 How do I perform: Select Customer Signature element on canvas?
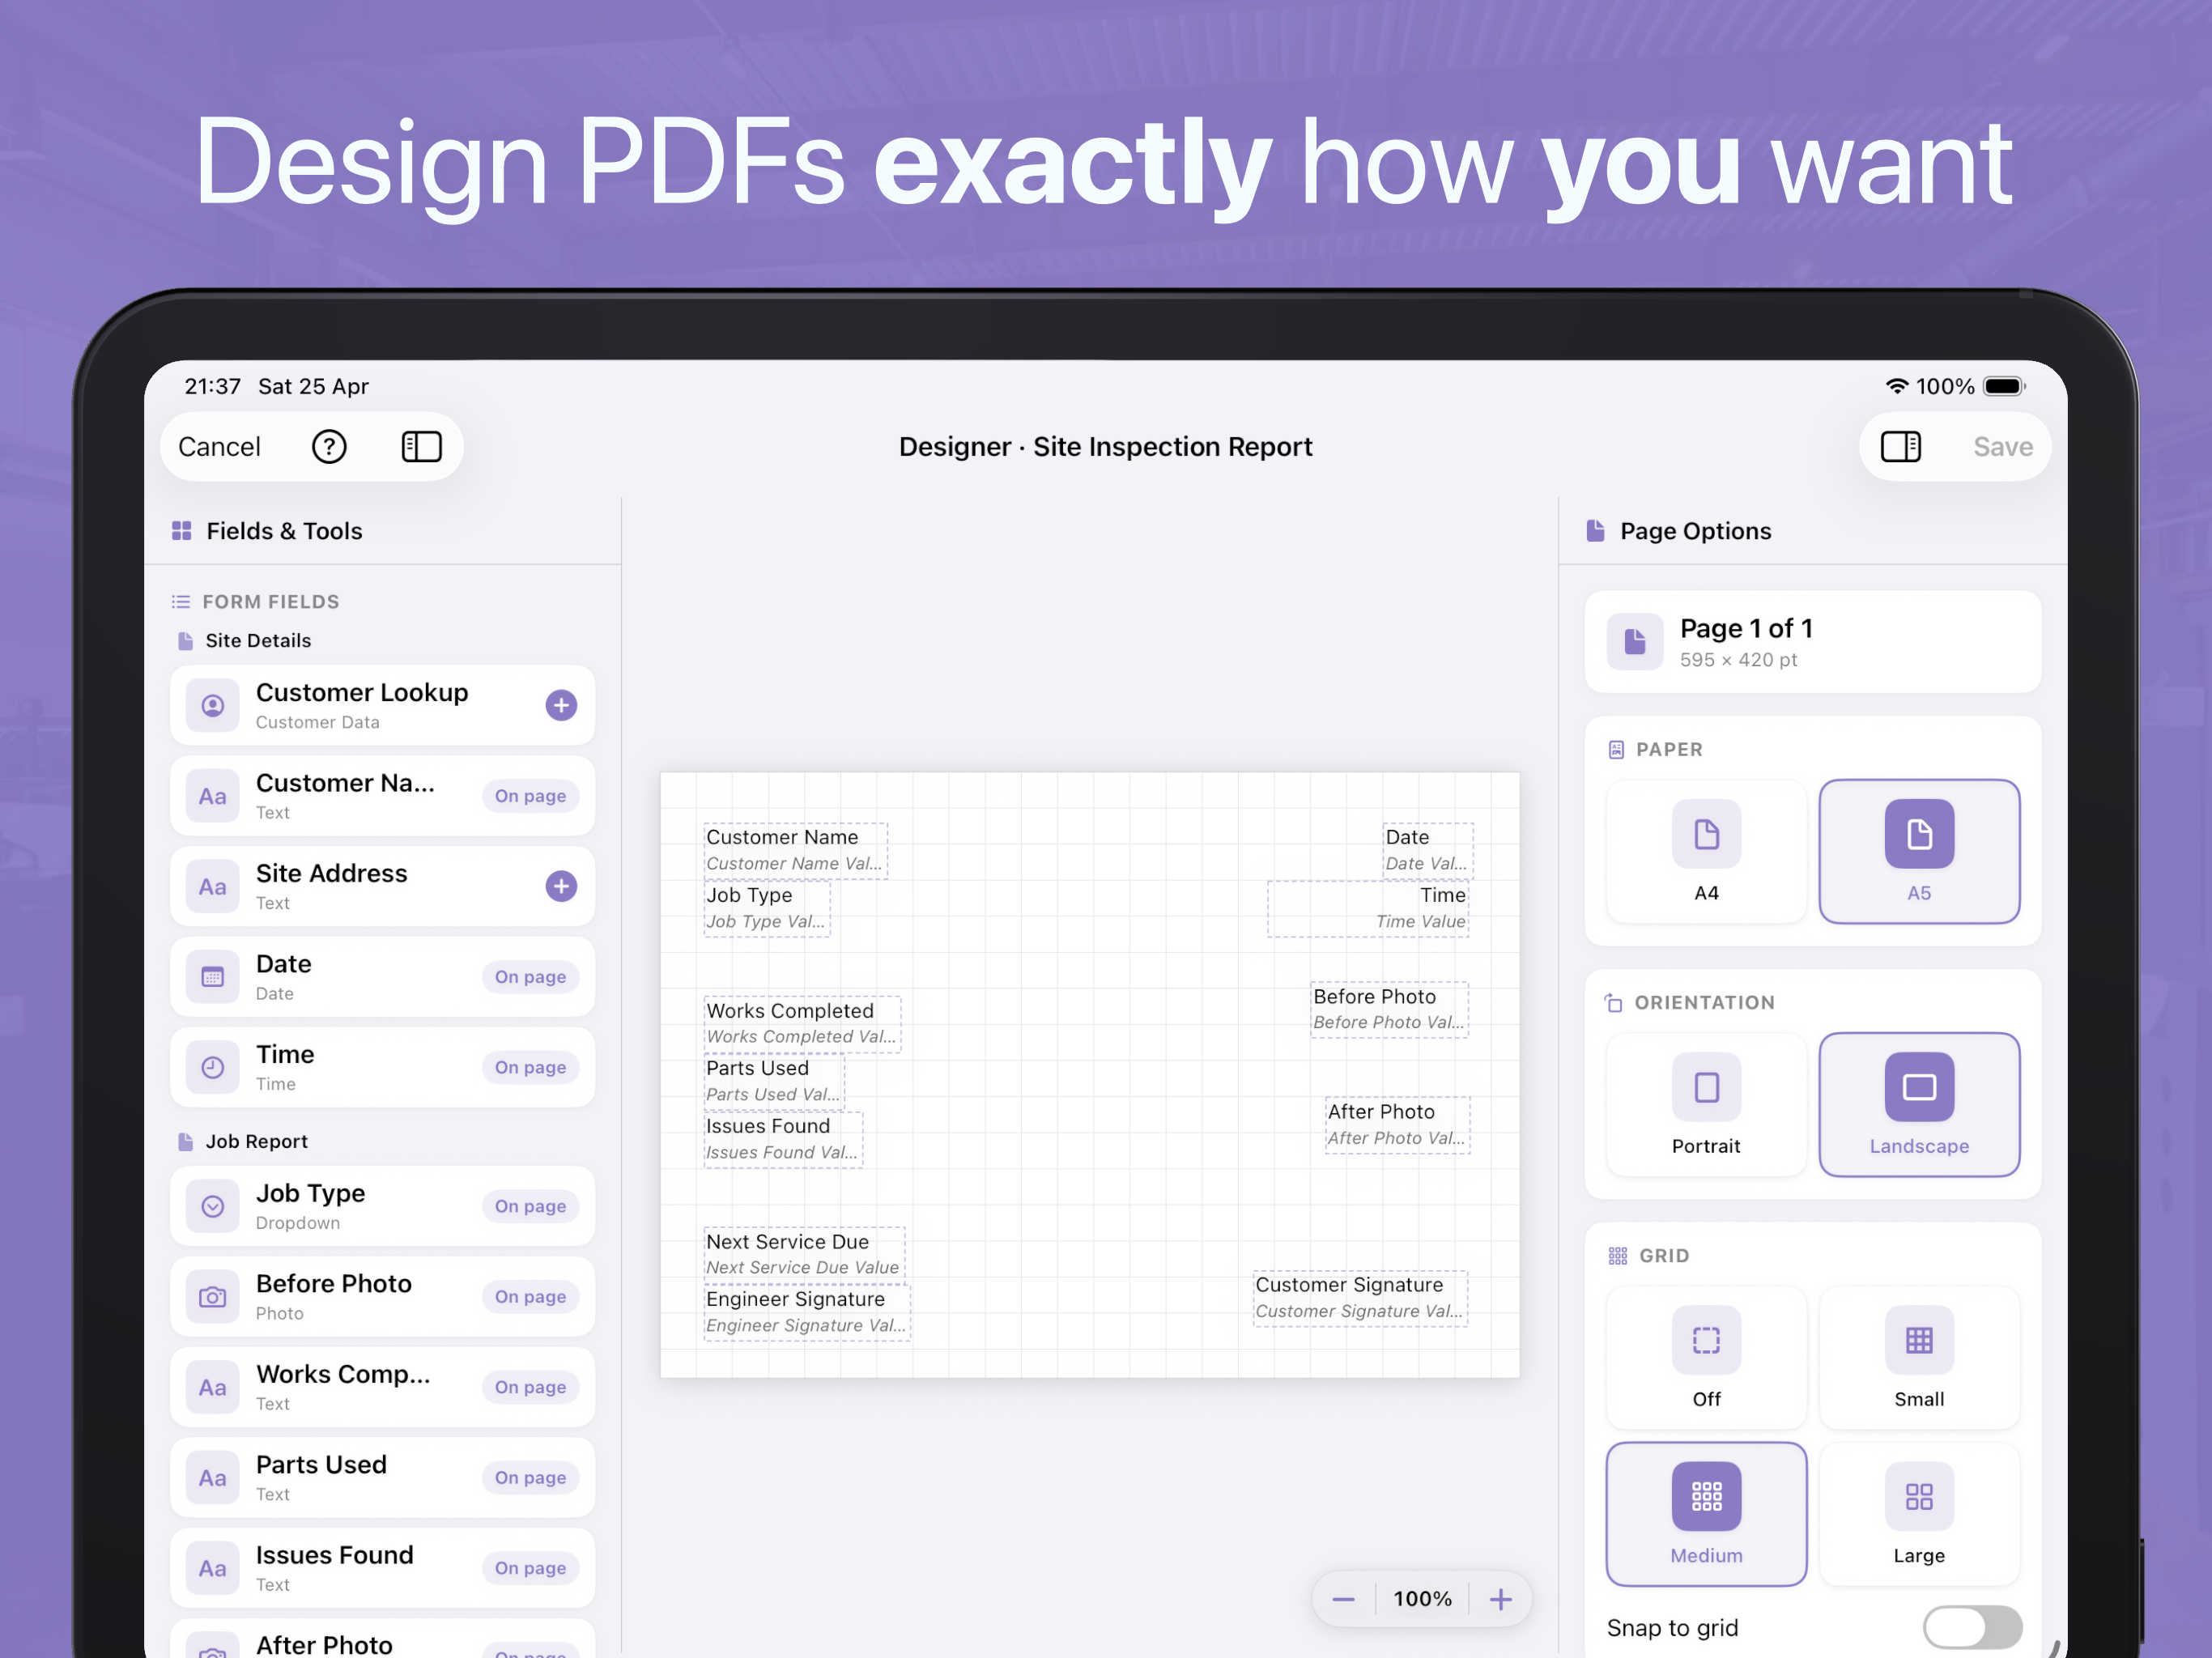[x=1360, y=1298]
